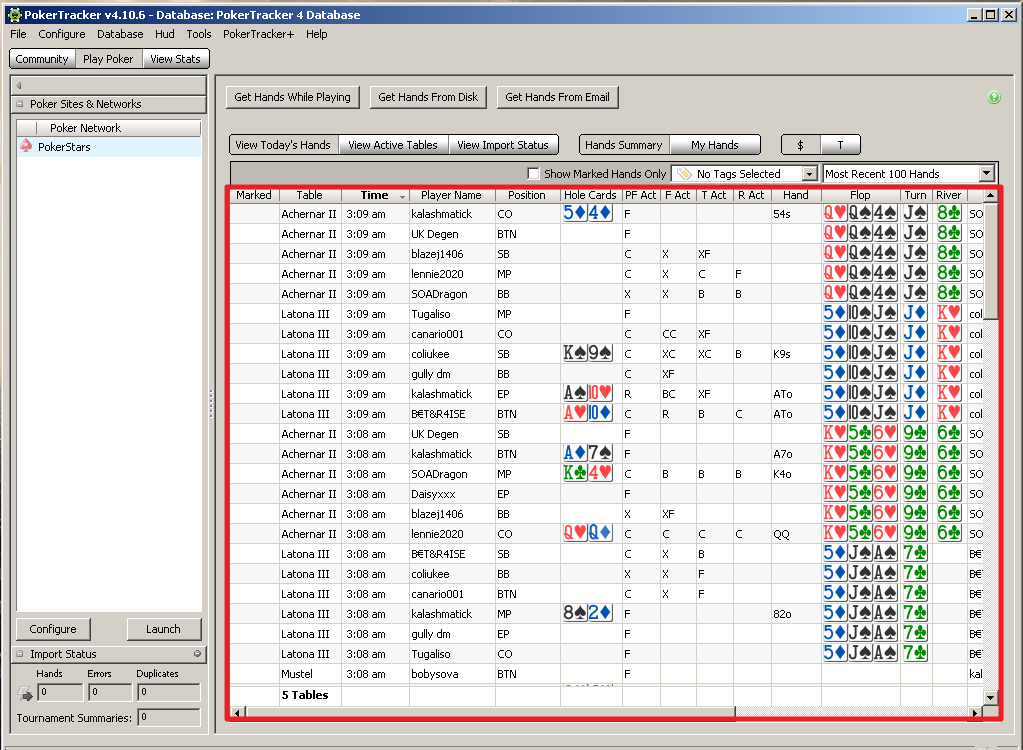Screen dimensions: 1023x750
Task: Click coliukee's K♠9♠ hole cards
Action: (x=588, y=353)
